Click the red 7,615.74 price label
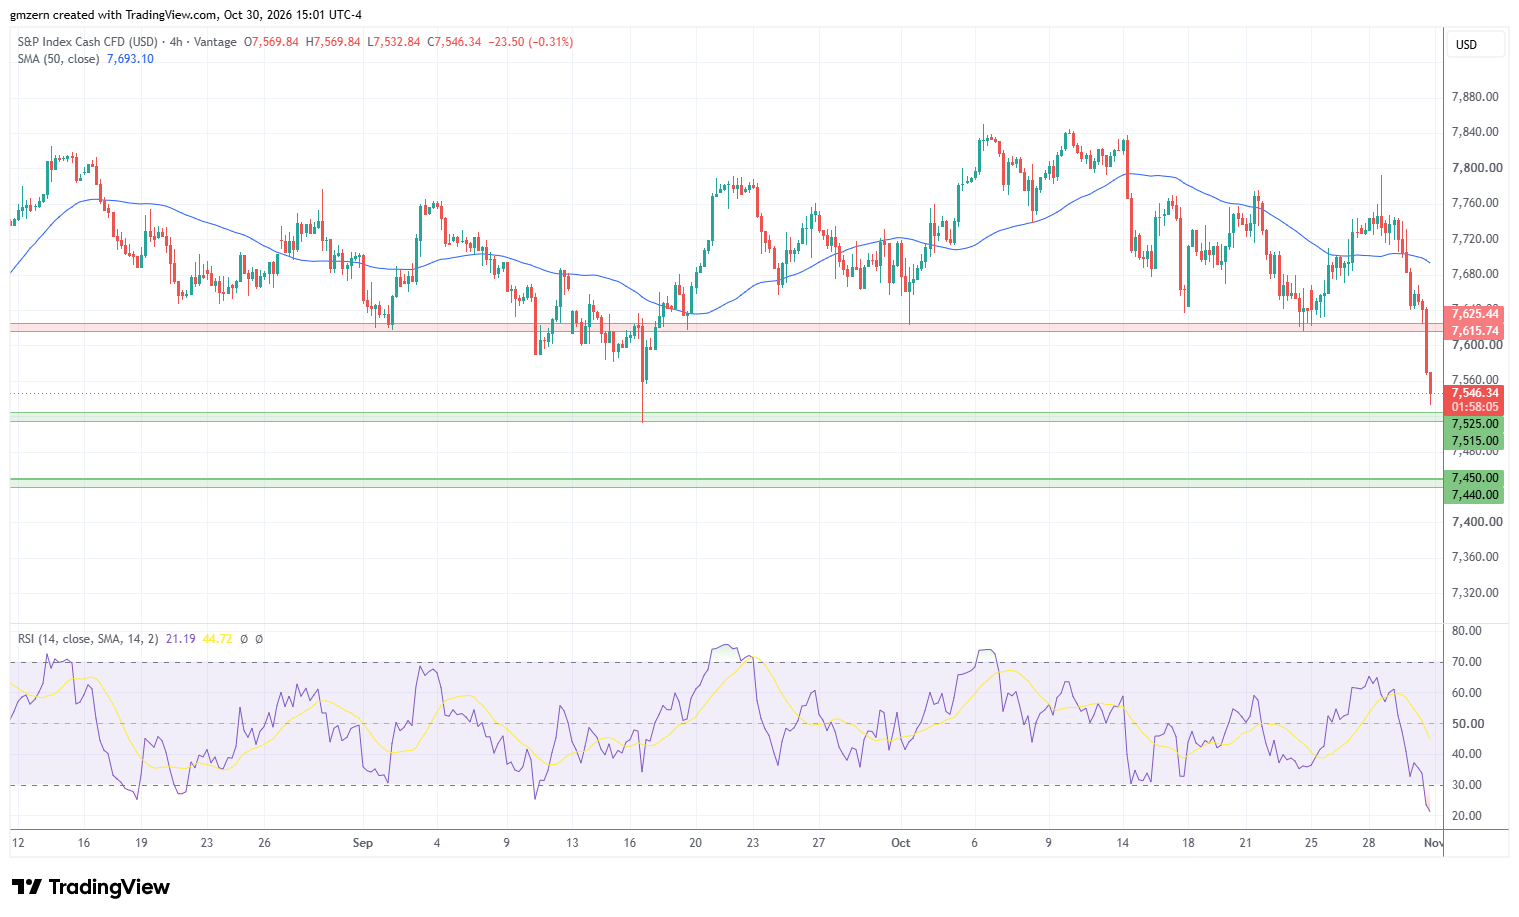1519x917 pixels. (1475, 331)
